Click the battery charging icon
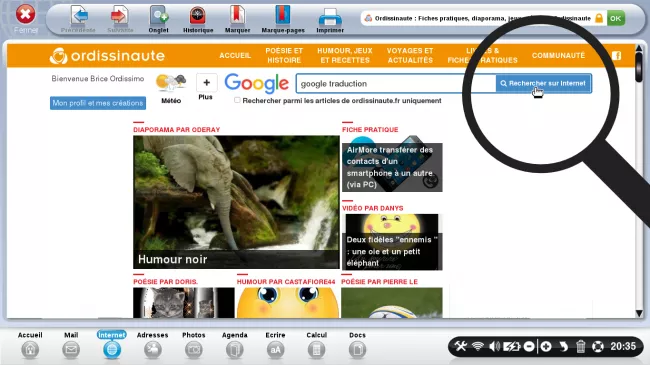 click(x=511, y=346)
